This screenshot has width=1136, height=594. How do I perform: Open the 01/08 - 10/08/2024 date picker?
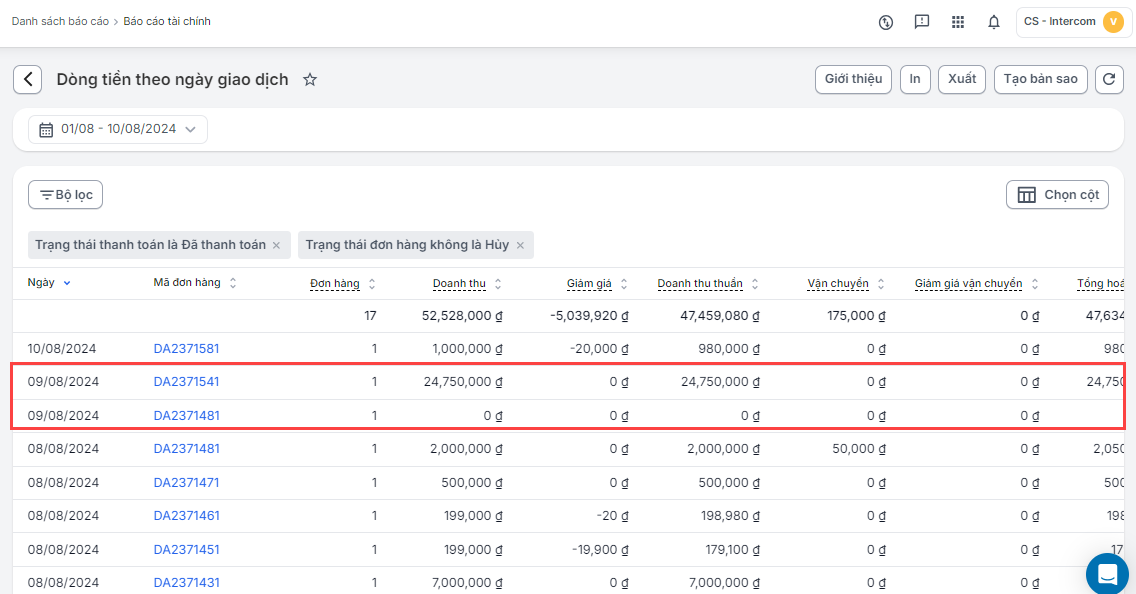[x=118, y=129]
